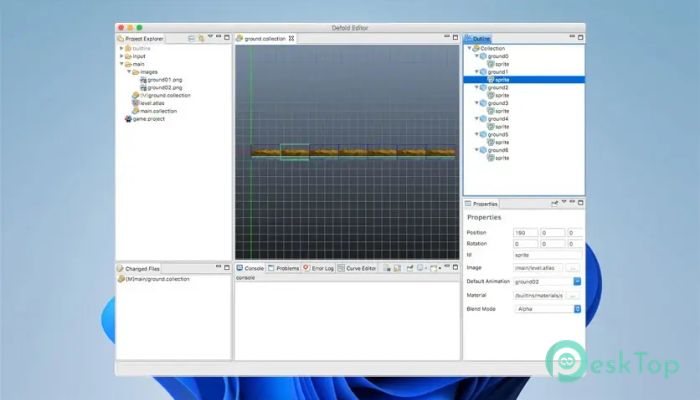This screenshot has height=400, width=700.
Task: Edit Position X field showing 190
Action: click(x=525, y=233)
